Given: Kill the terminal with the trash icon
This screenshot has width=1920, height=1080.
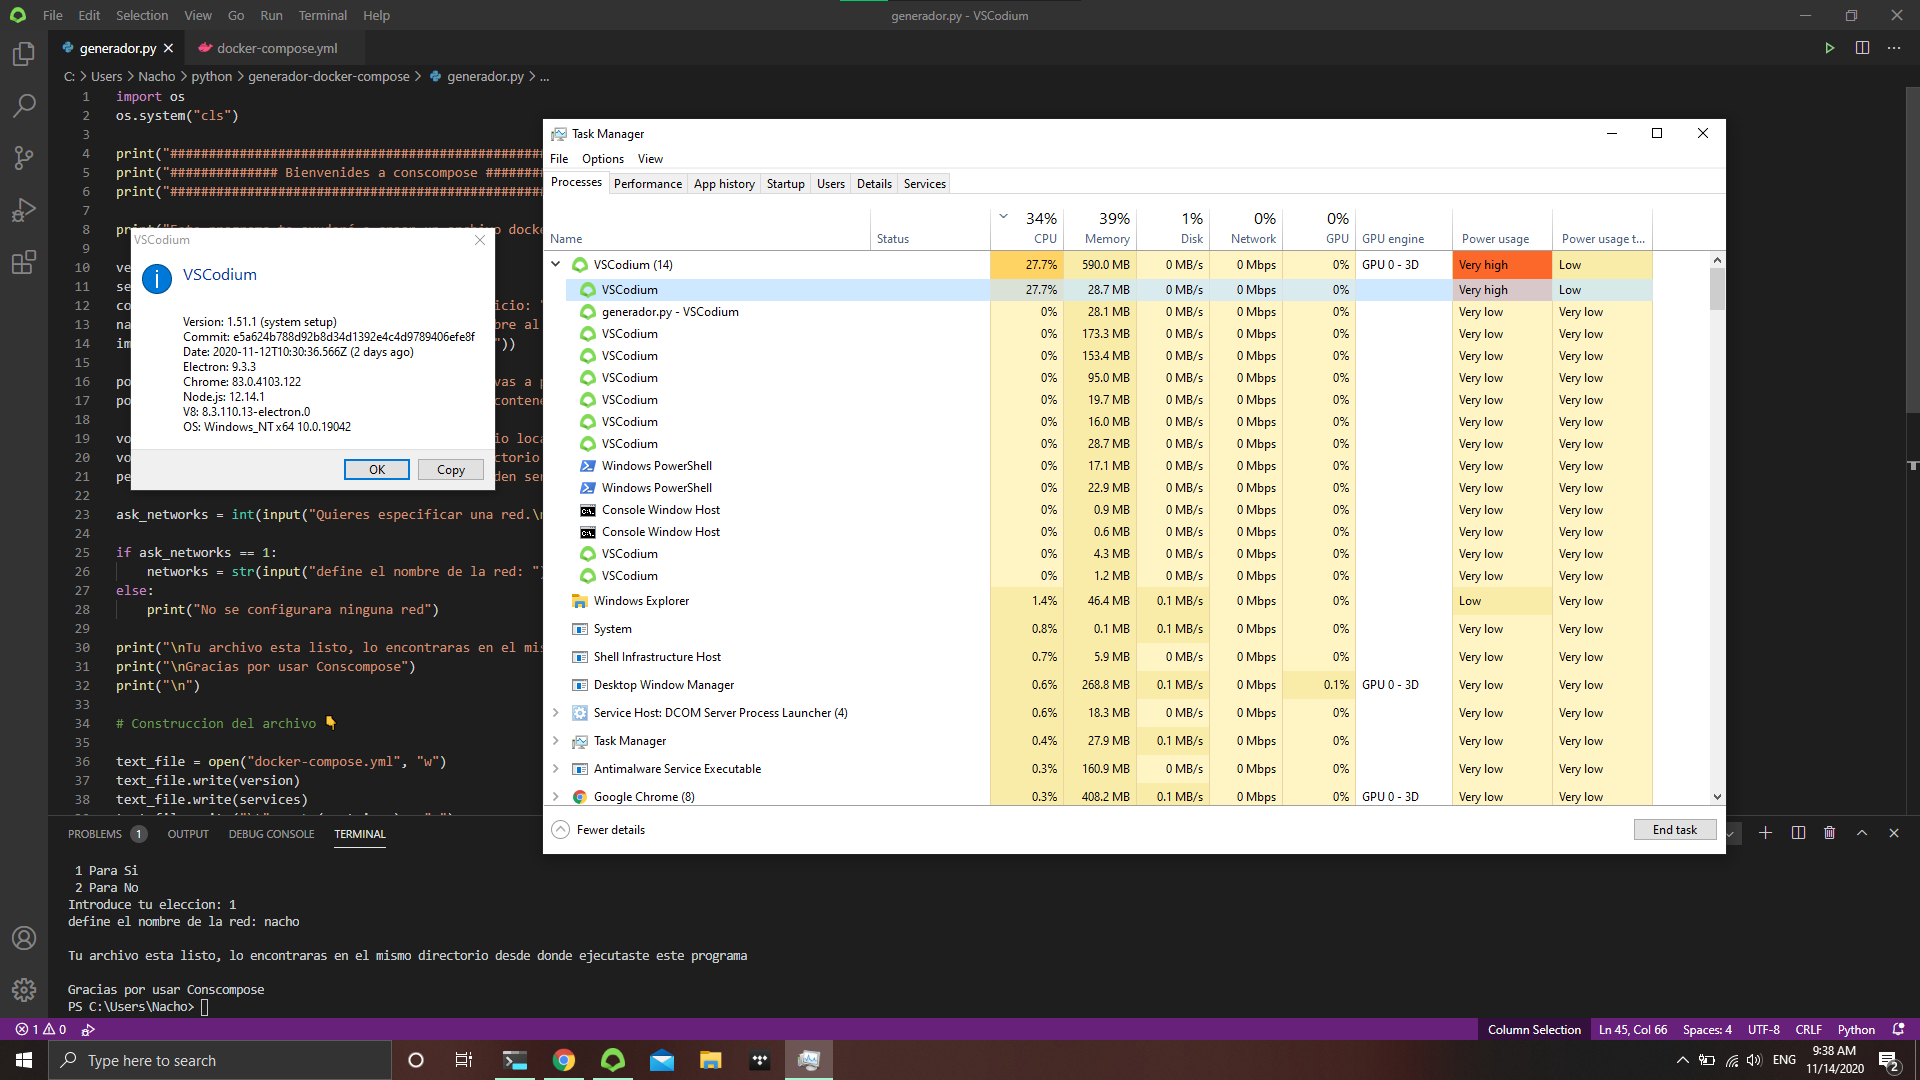Looking at the screenshot, I should pos(1830,832).
